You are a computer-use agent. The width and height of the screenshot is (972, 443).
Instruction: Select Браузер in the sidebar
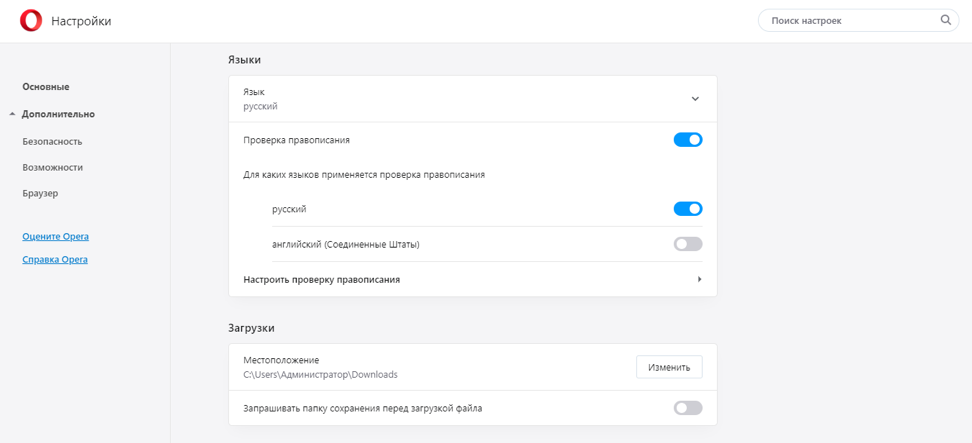click(41, 193)
